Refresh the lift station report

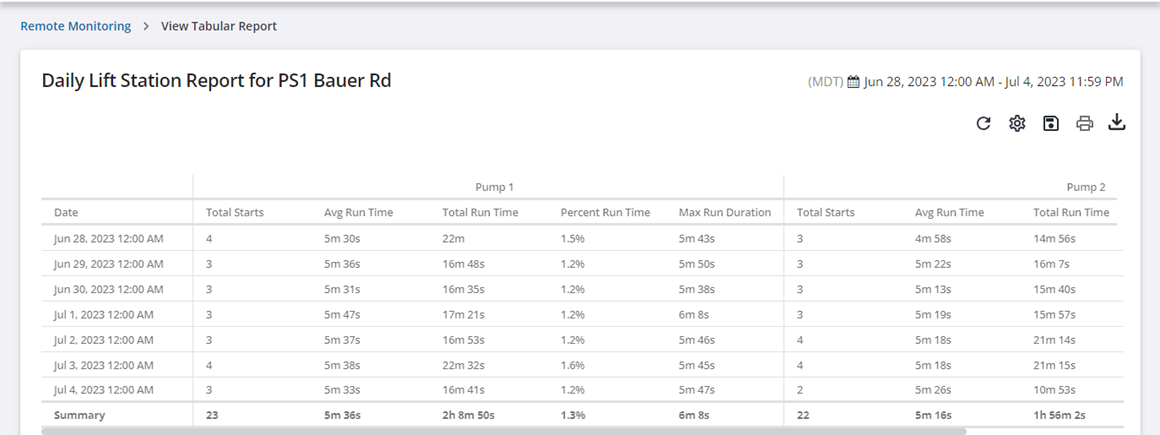point(983,123)
